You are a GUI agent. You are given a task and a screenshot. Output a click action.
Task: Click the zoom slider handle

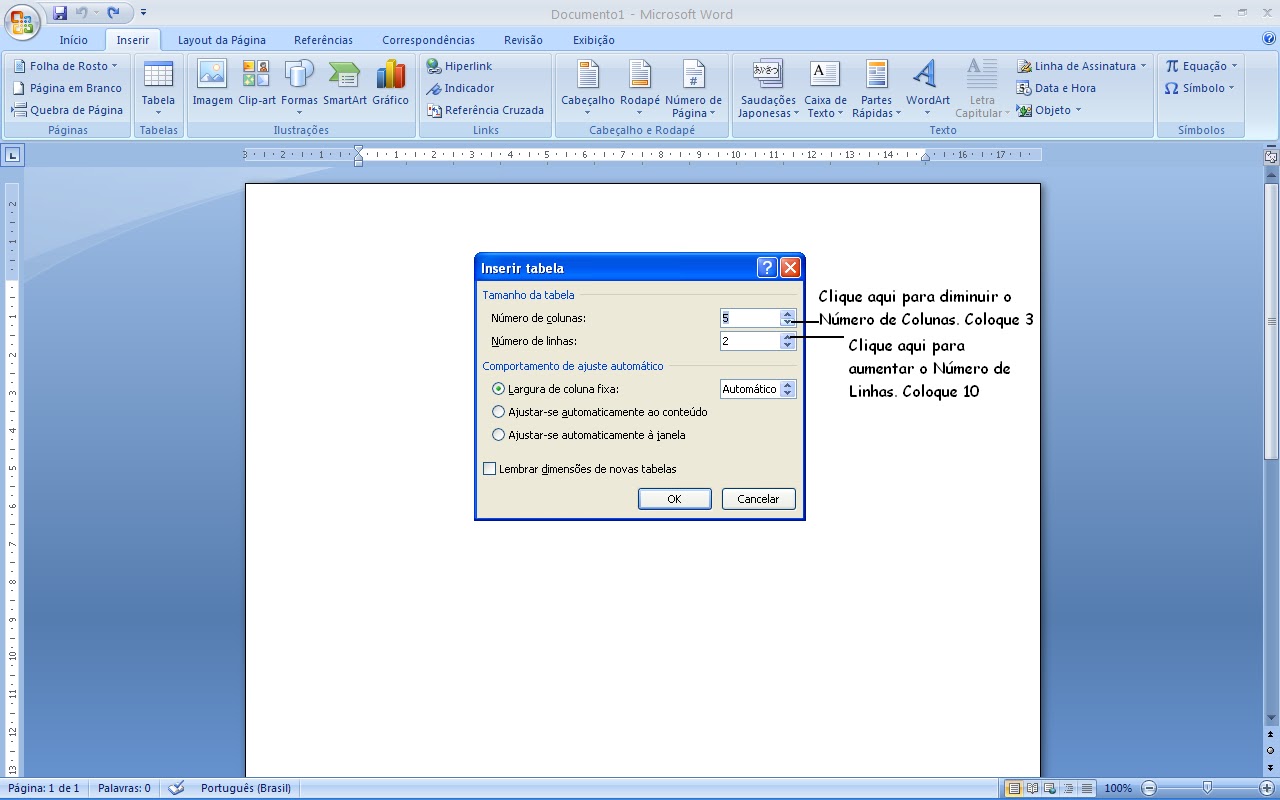[x=1208, y=788]
